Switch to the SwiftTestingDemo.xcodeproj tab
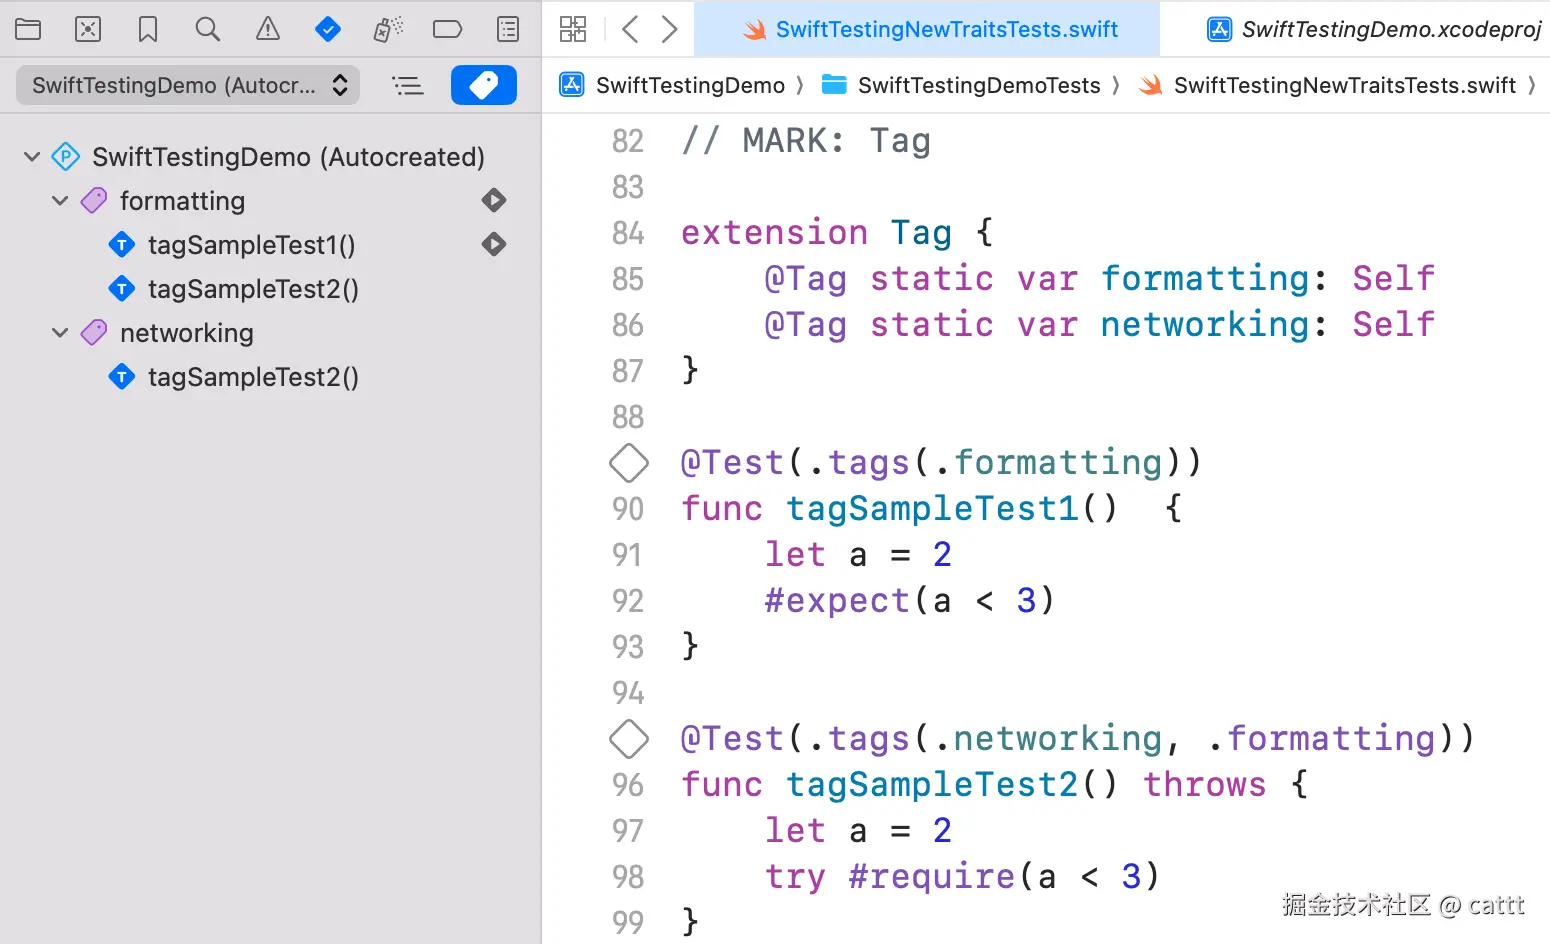Image resolution: width=1550 pixels, height=944 pixels. pyautogui.click(x=1373, y=29)
